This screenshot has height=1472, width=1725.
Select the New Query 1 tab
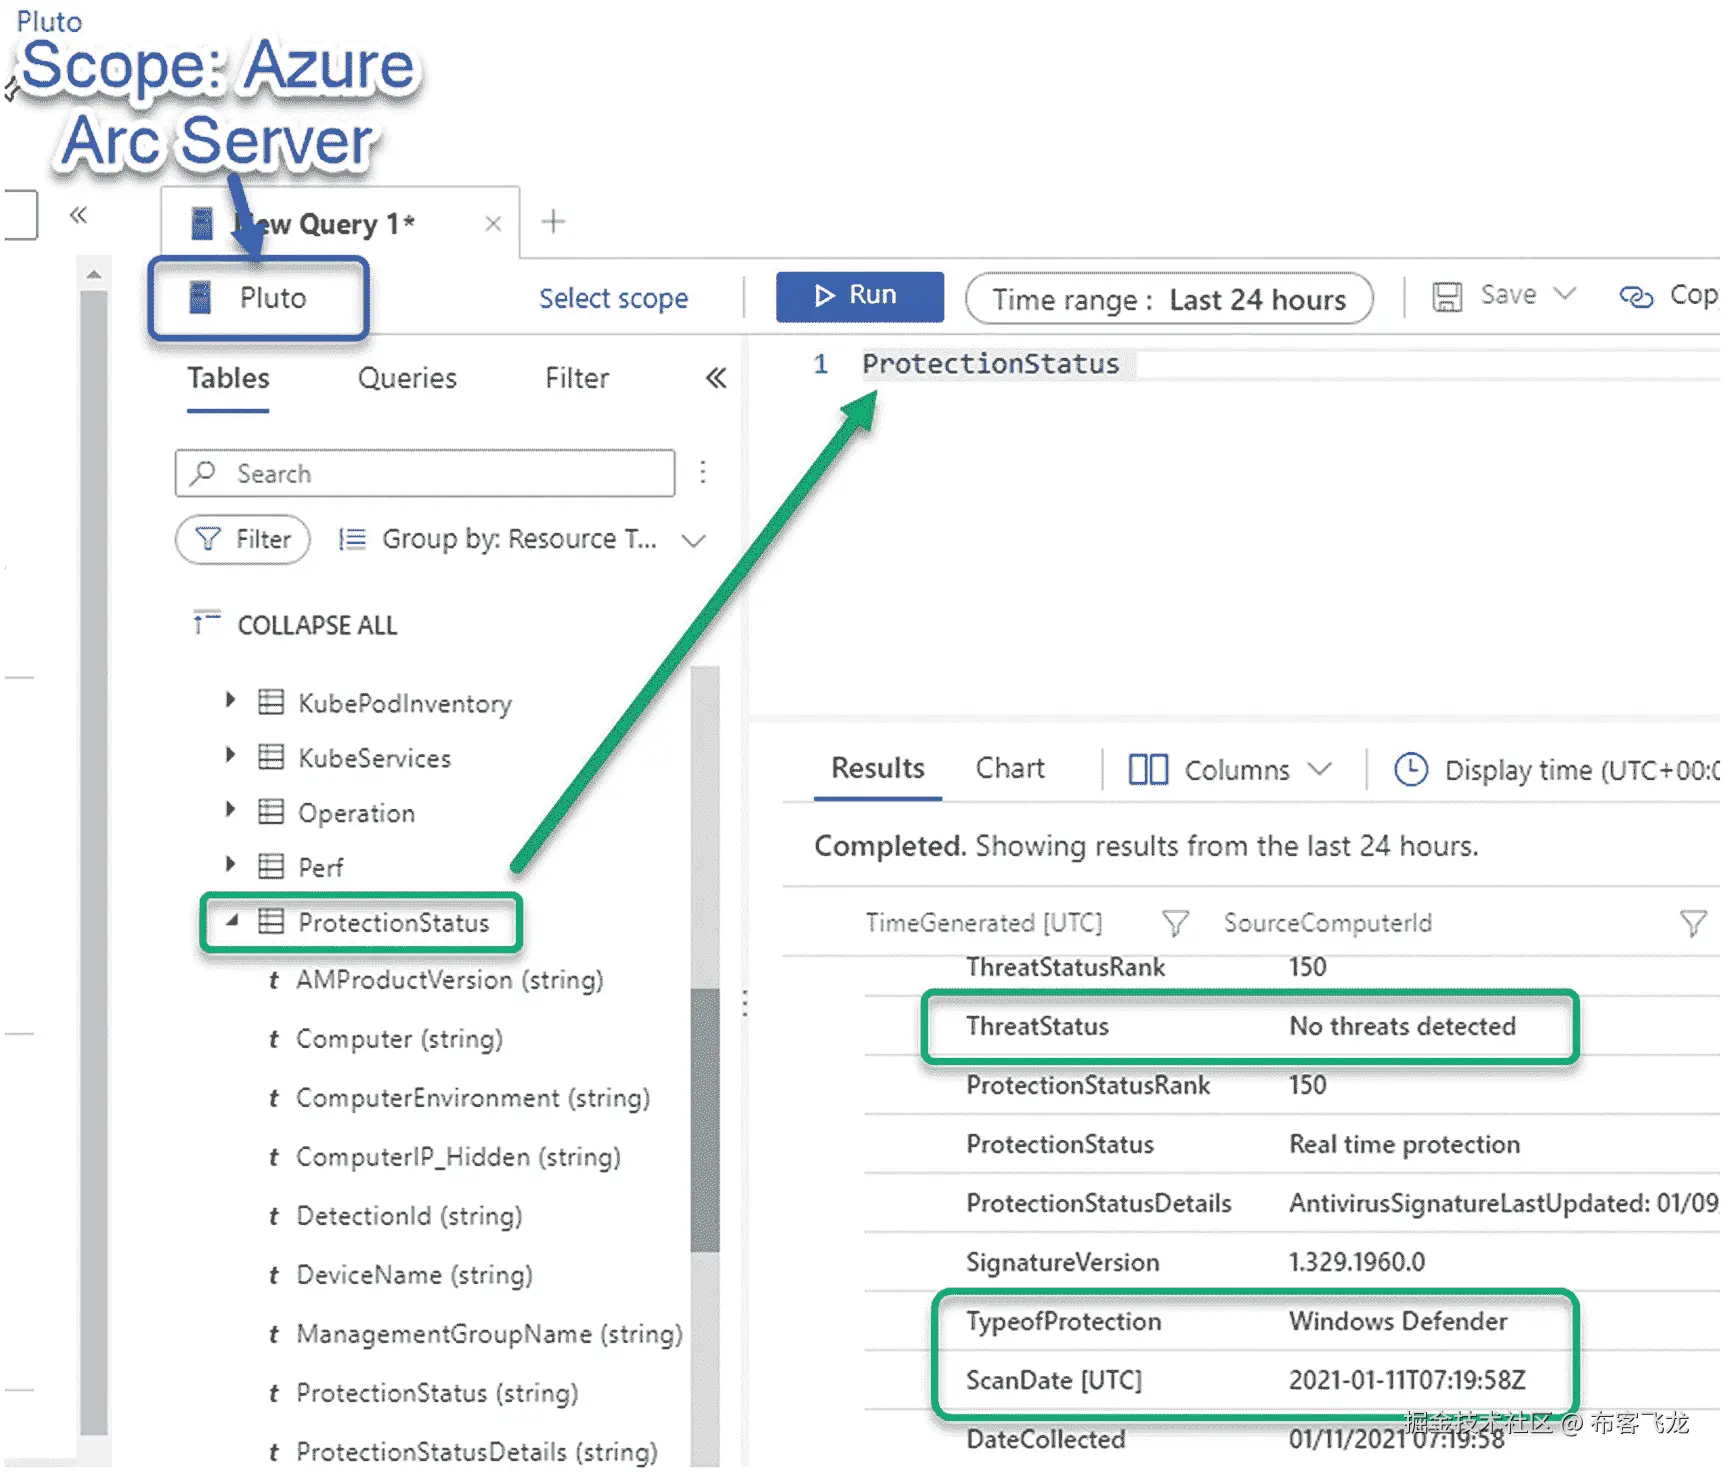tap(340, 223)
